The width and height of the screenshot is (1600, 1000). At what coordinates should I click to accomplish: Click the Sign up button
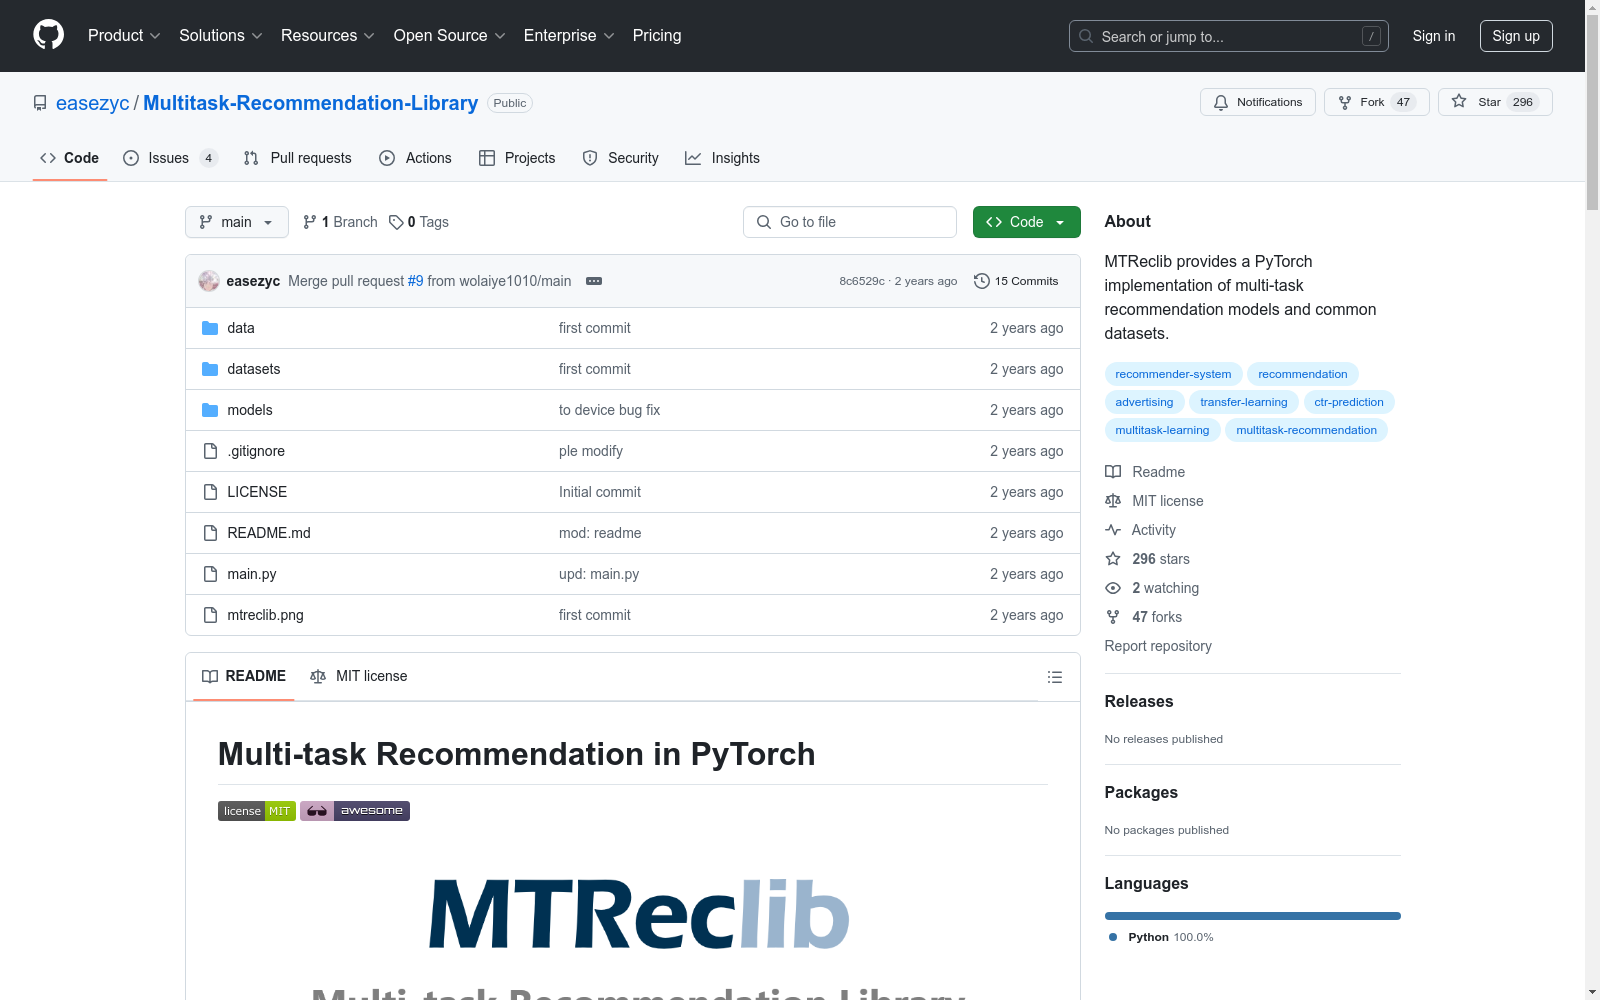tap(1516, 36)
